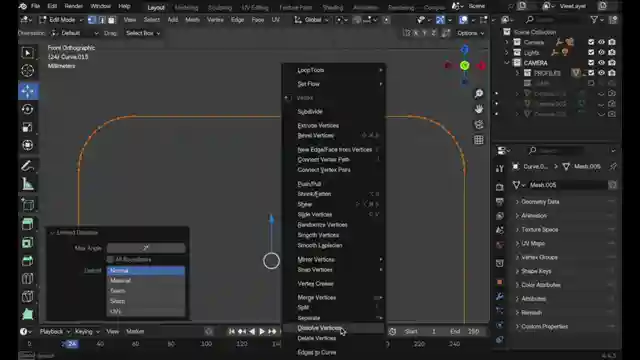Activate the Rotate tool
This screenshot has width=640, height=360.
coord(27,109)
